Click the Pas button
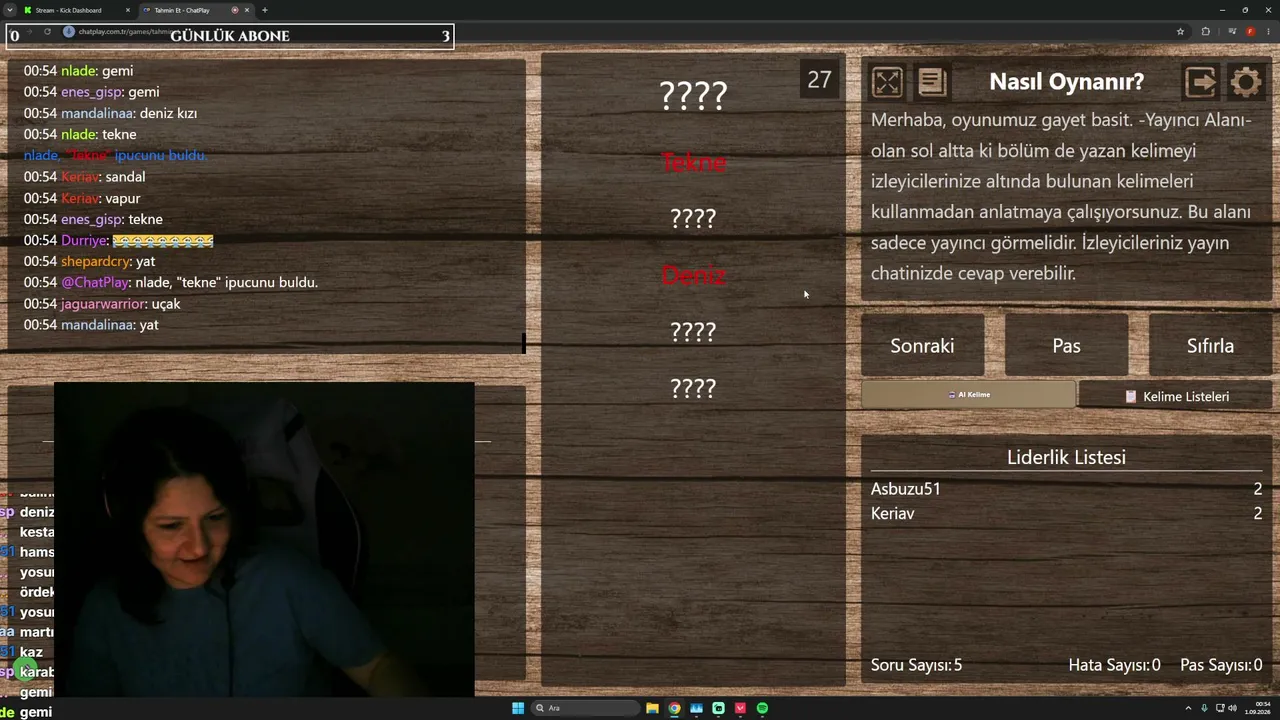The image size is (1280, 720). coord(1066,346)
